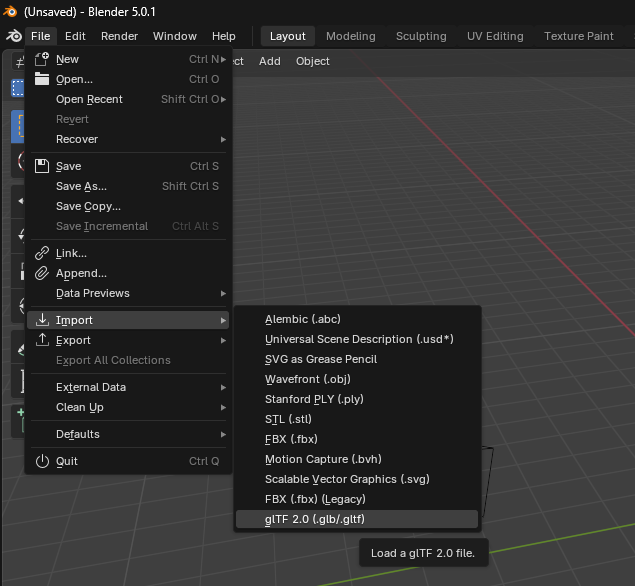This screenshot has width=635, height=586.
Task: Import Scalable Vector Graphics (.svg)
Action: pos(357,479)
